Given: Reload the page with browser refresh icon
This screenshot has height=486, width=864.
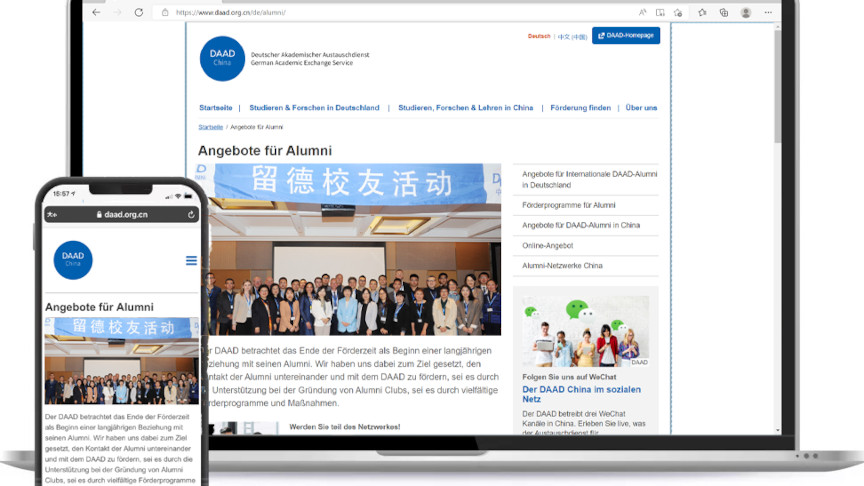Looking at the screenshot, I should [x=138, y=12].
